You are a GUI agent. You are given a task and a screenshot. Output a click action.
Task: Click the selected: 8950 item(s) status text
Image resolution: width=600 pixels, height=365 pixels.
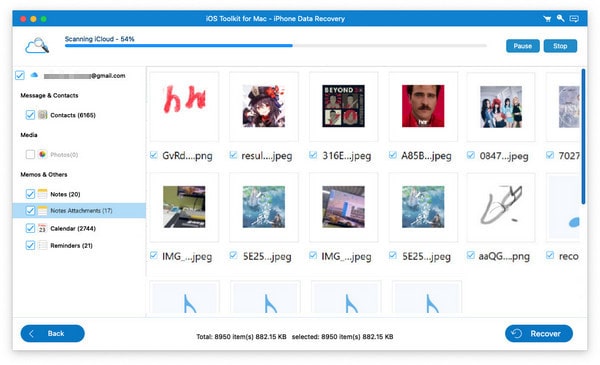tap(342, 337)
